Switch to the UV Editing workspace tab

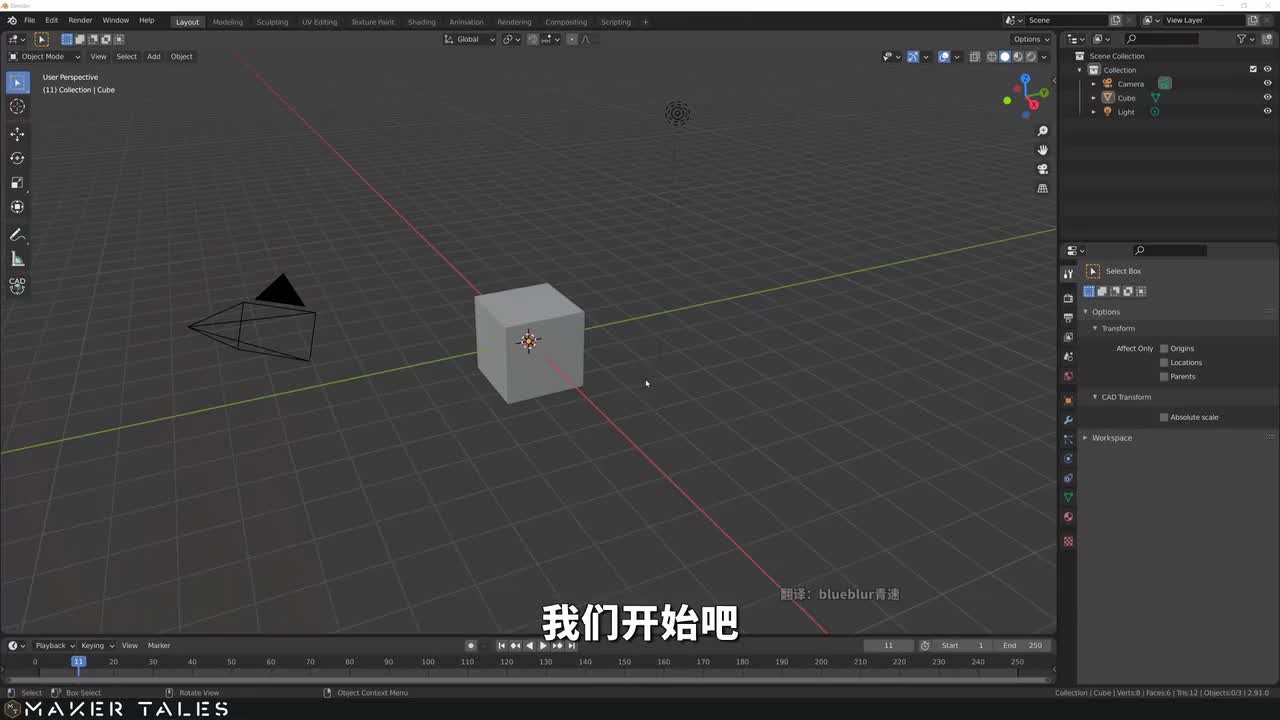(x=319, y=22)
